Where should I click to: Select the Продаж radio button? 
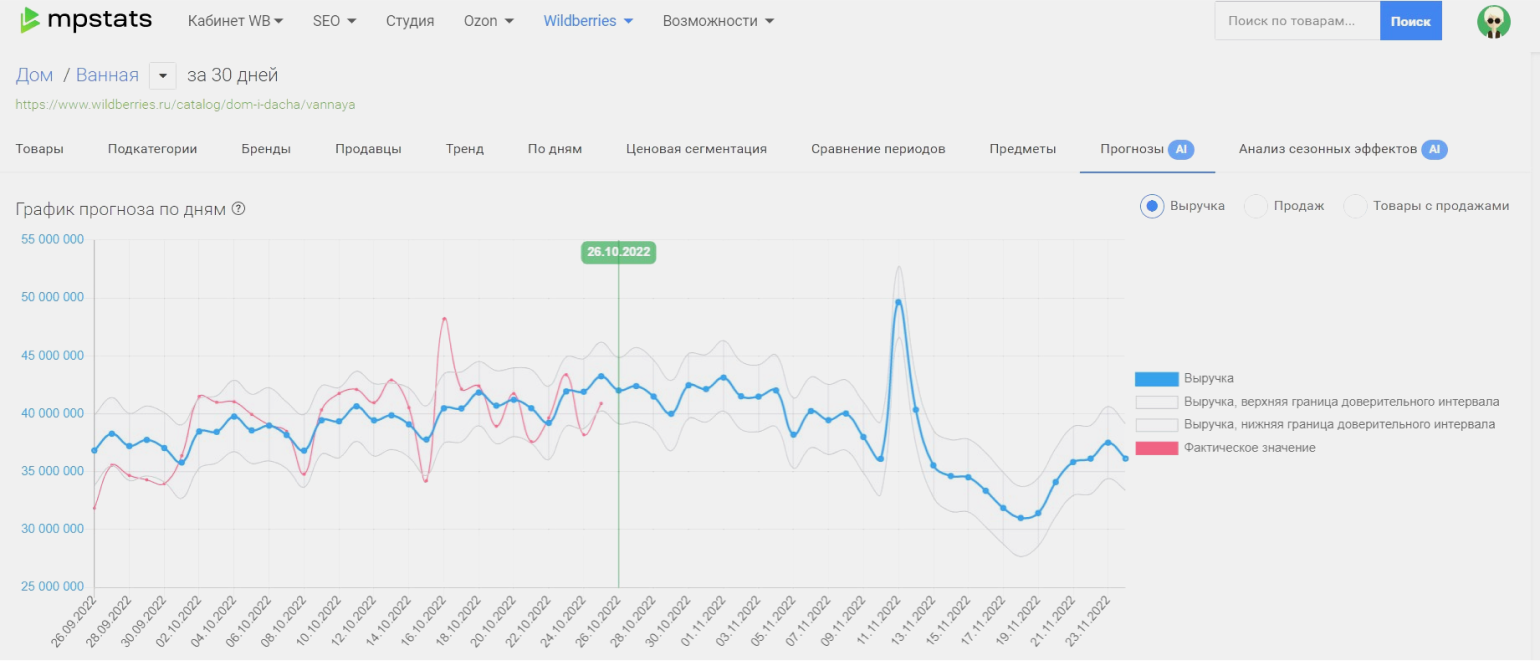pyautogui.click(x=1256, y=206)
